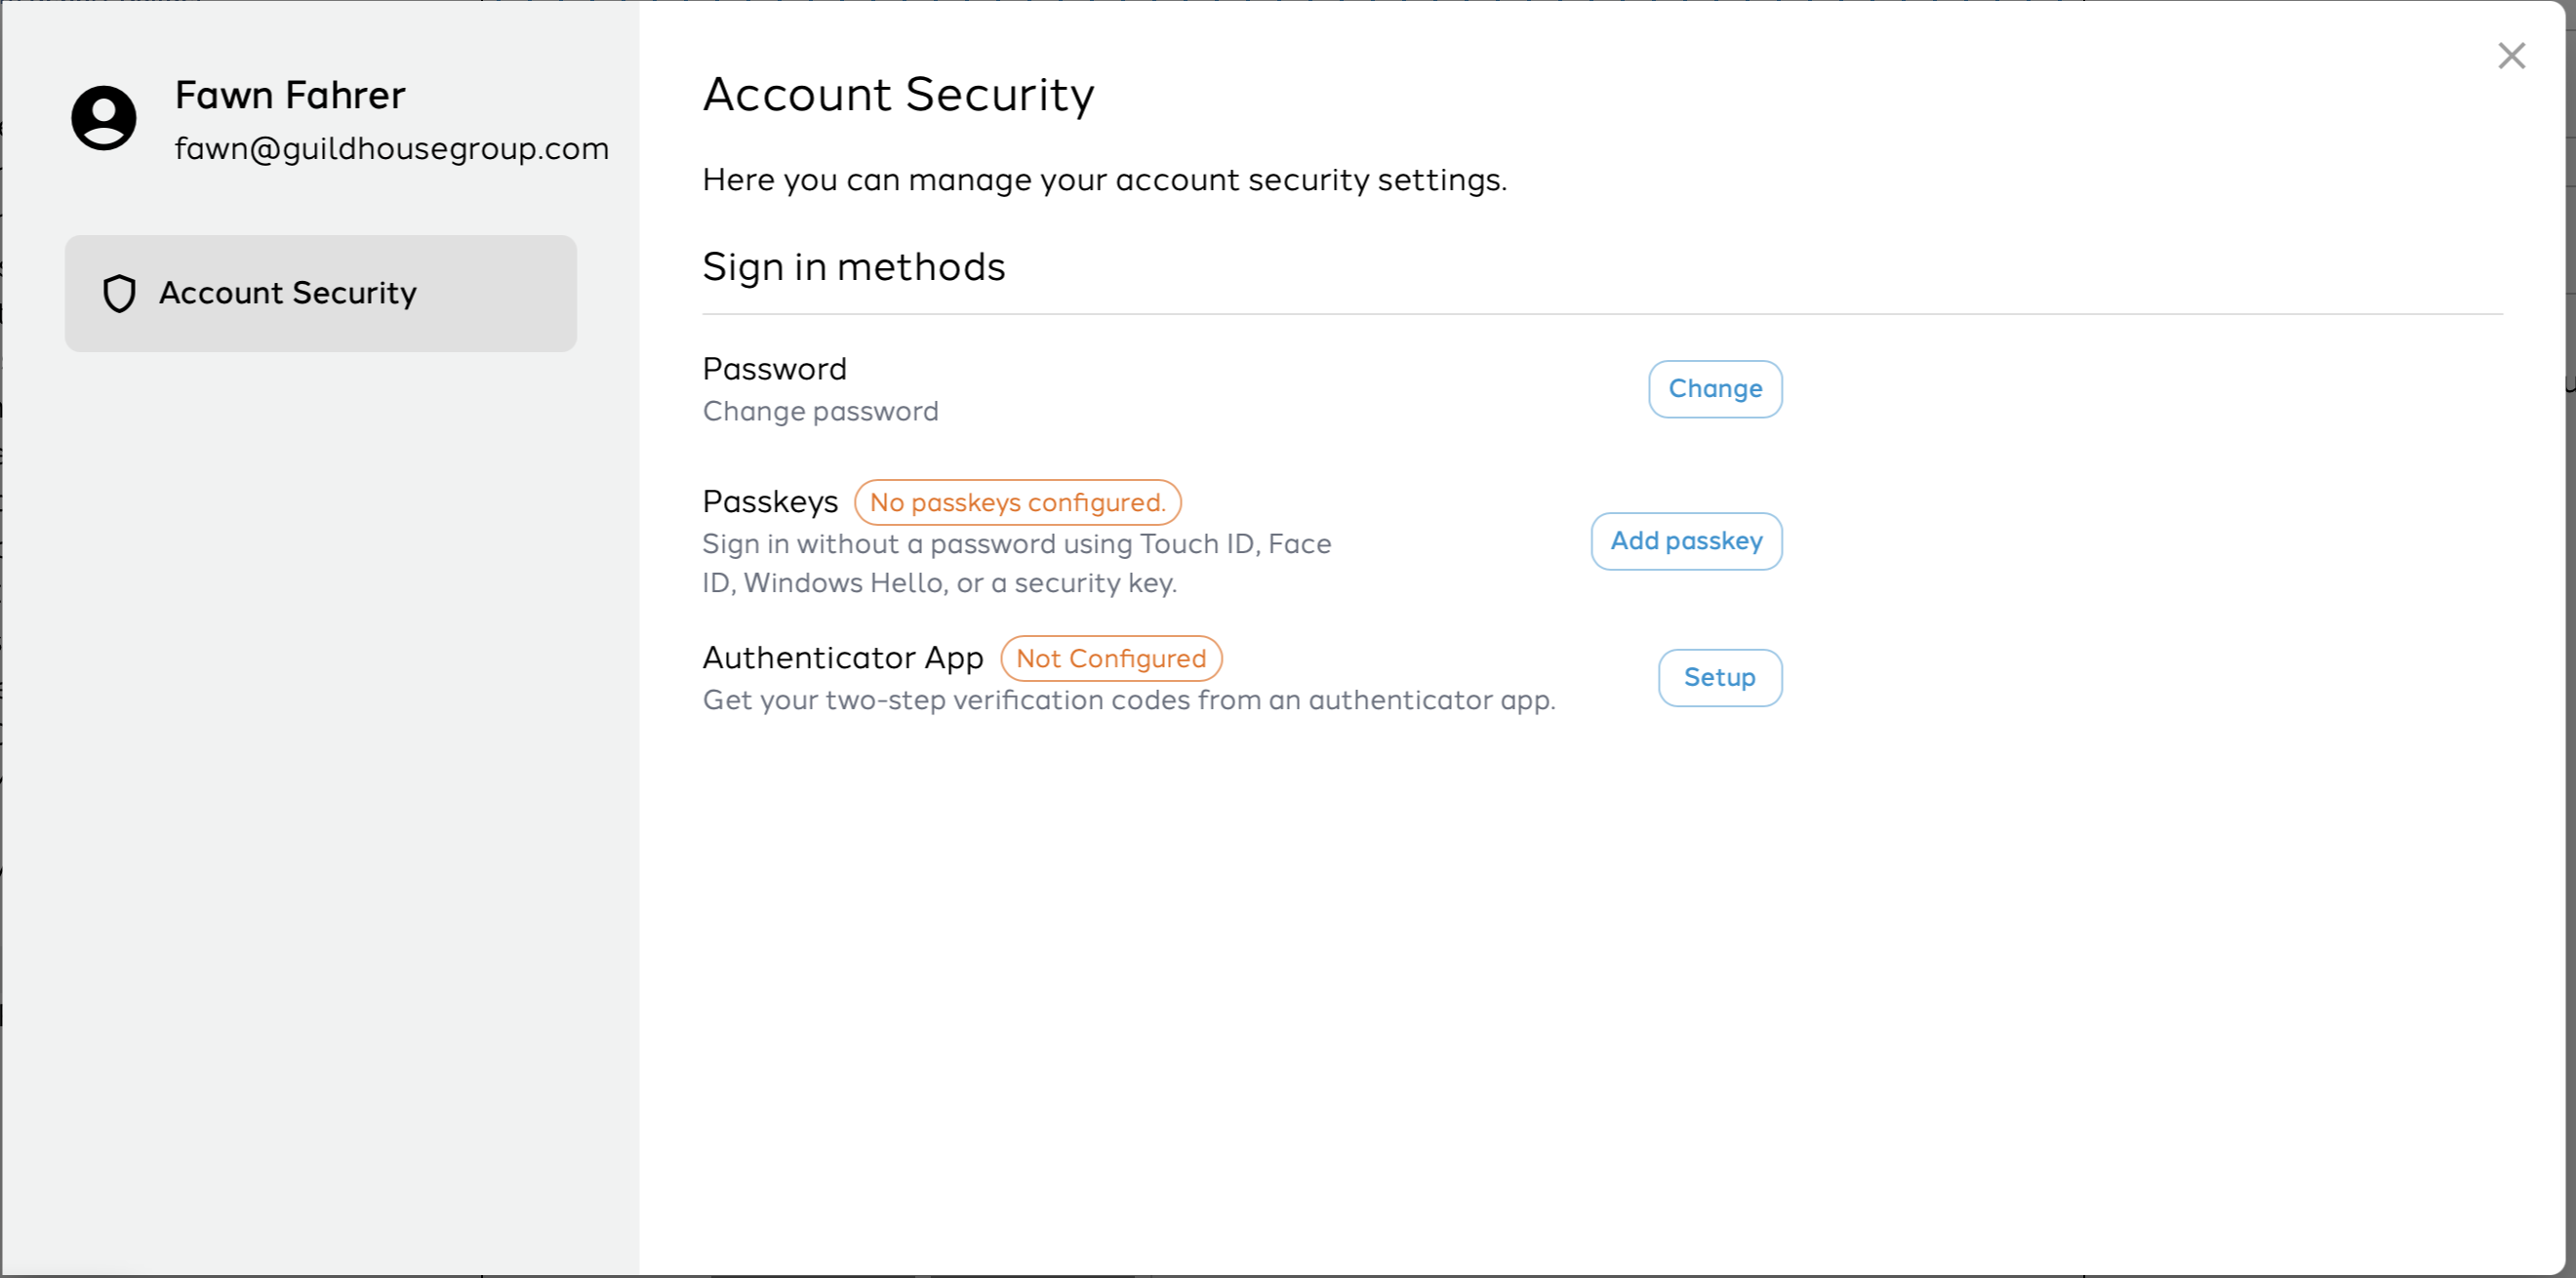Click the Authenticator App row label
The height and width of the screenshot is (1278, 2576).
[843, 657]
